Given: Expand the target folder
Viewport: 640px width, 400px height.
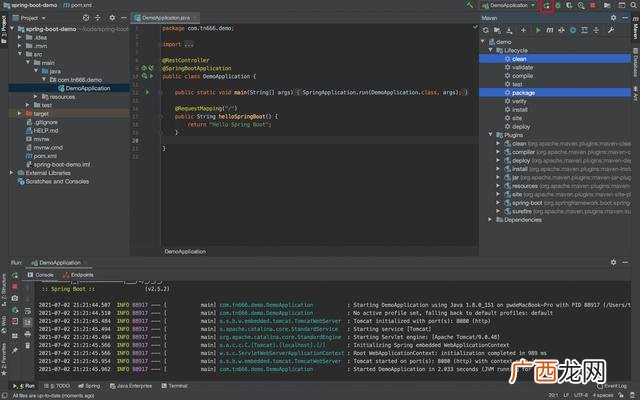Looking at the screenshot, I should 19,113.
